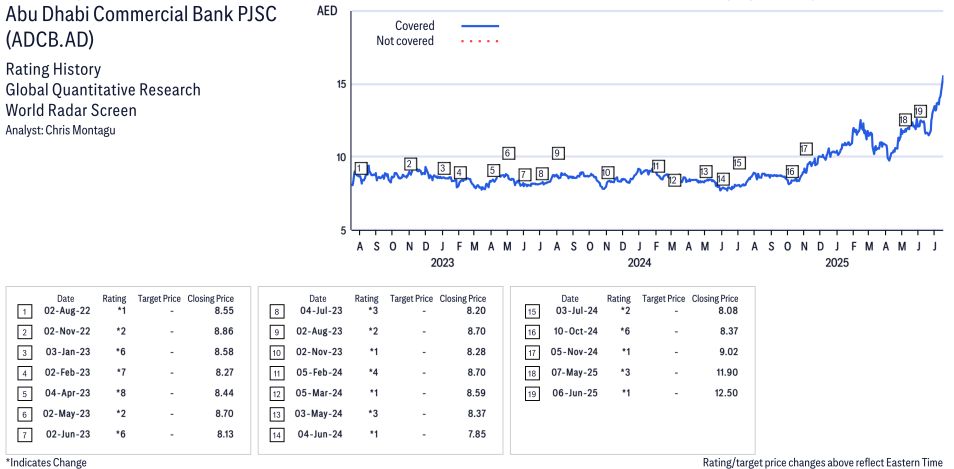Click chart marker 1 near August 2022
Image resolution: width=954 pixels, height=469 pixels.
(361, 168)
